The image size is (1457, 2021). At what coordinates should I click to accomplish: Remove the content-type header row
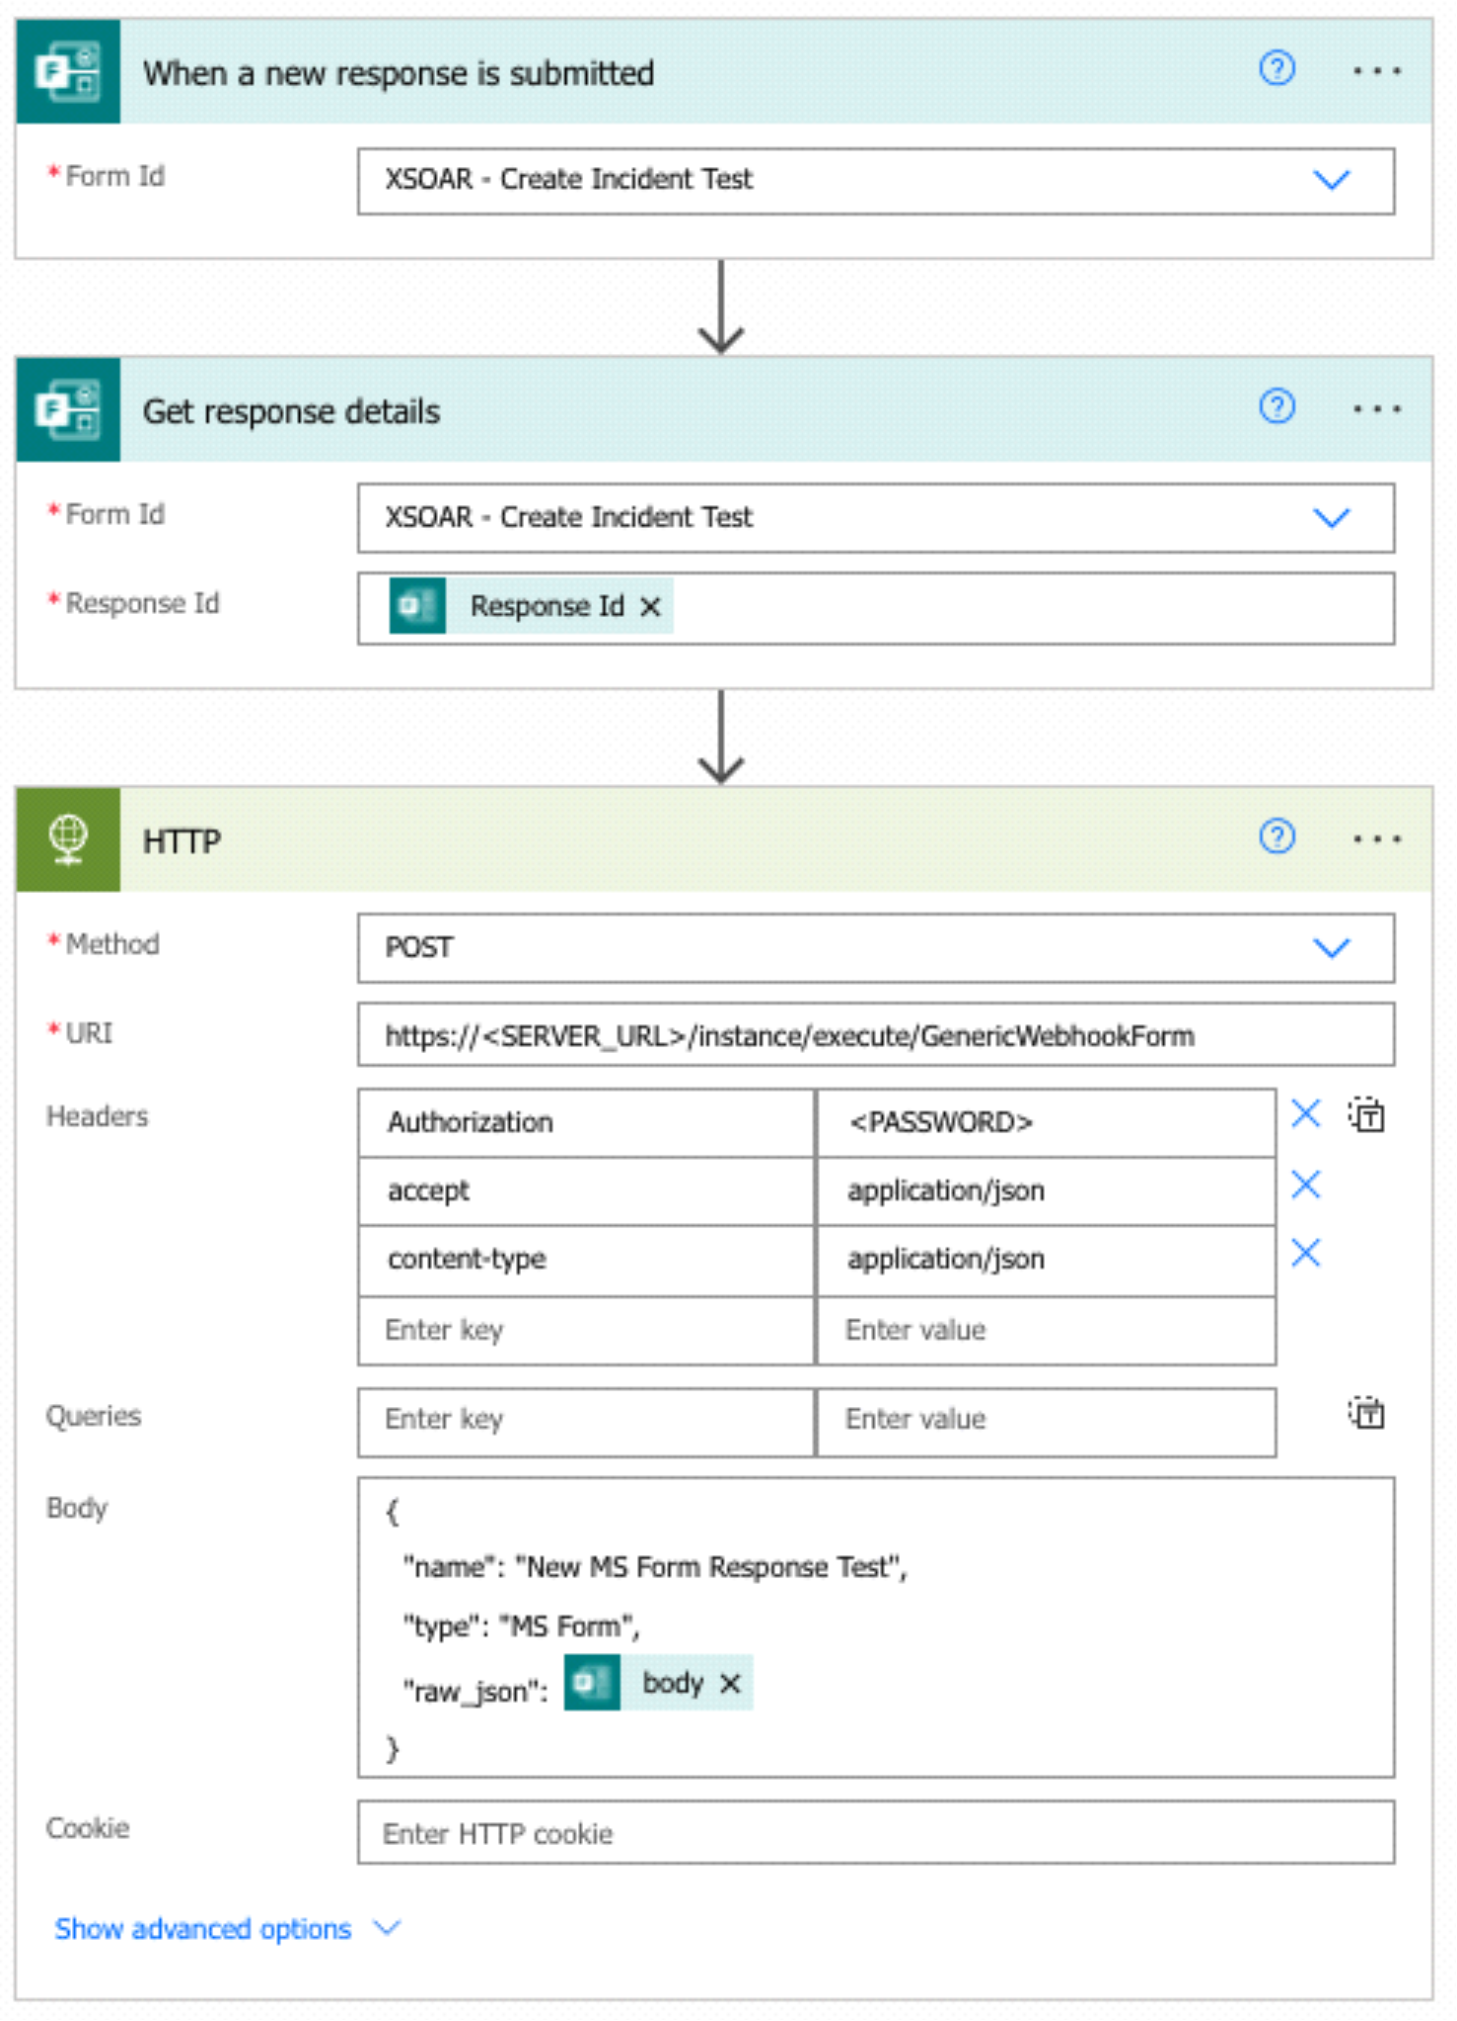[x=1305, y=1253]
